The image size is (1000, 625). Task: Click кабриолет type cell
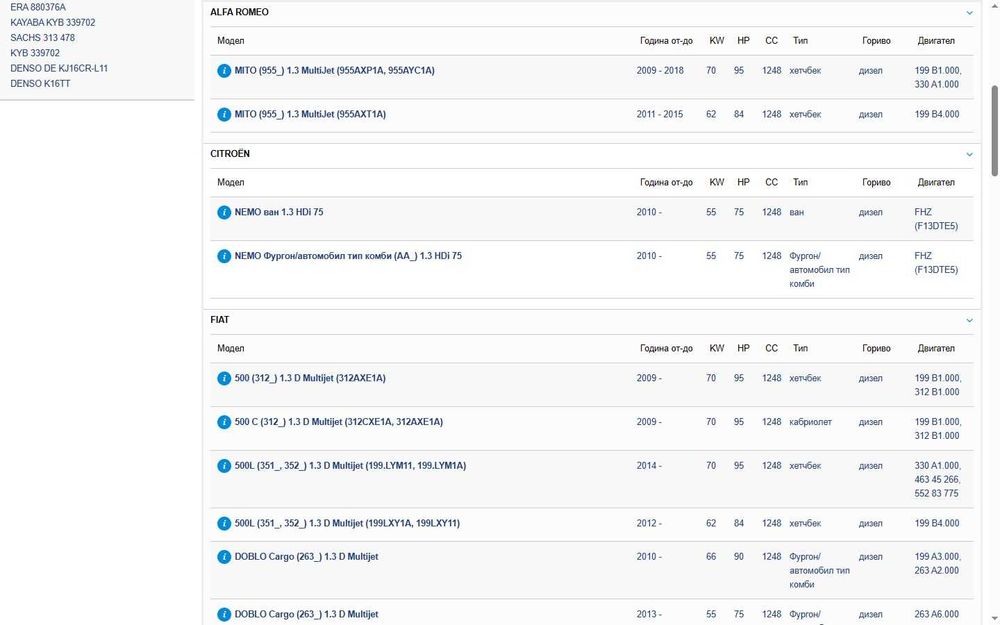pyautogui.click(x=811, y=422)
